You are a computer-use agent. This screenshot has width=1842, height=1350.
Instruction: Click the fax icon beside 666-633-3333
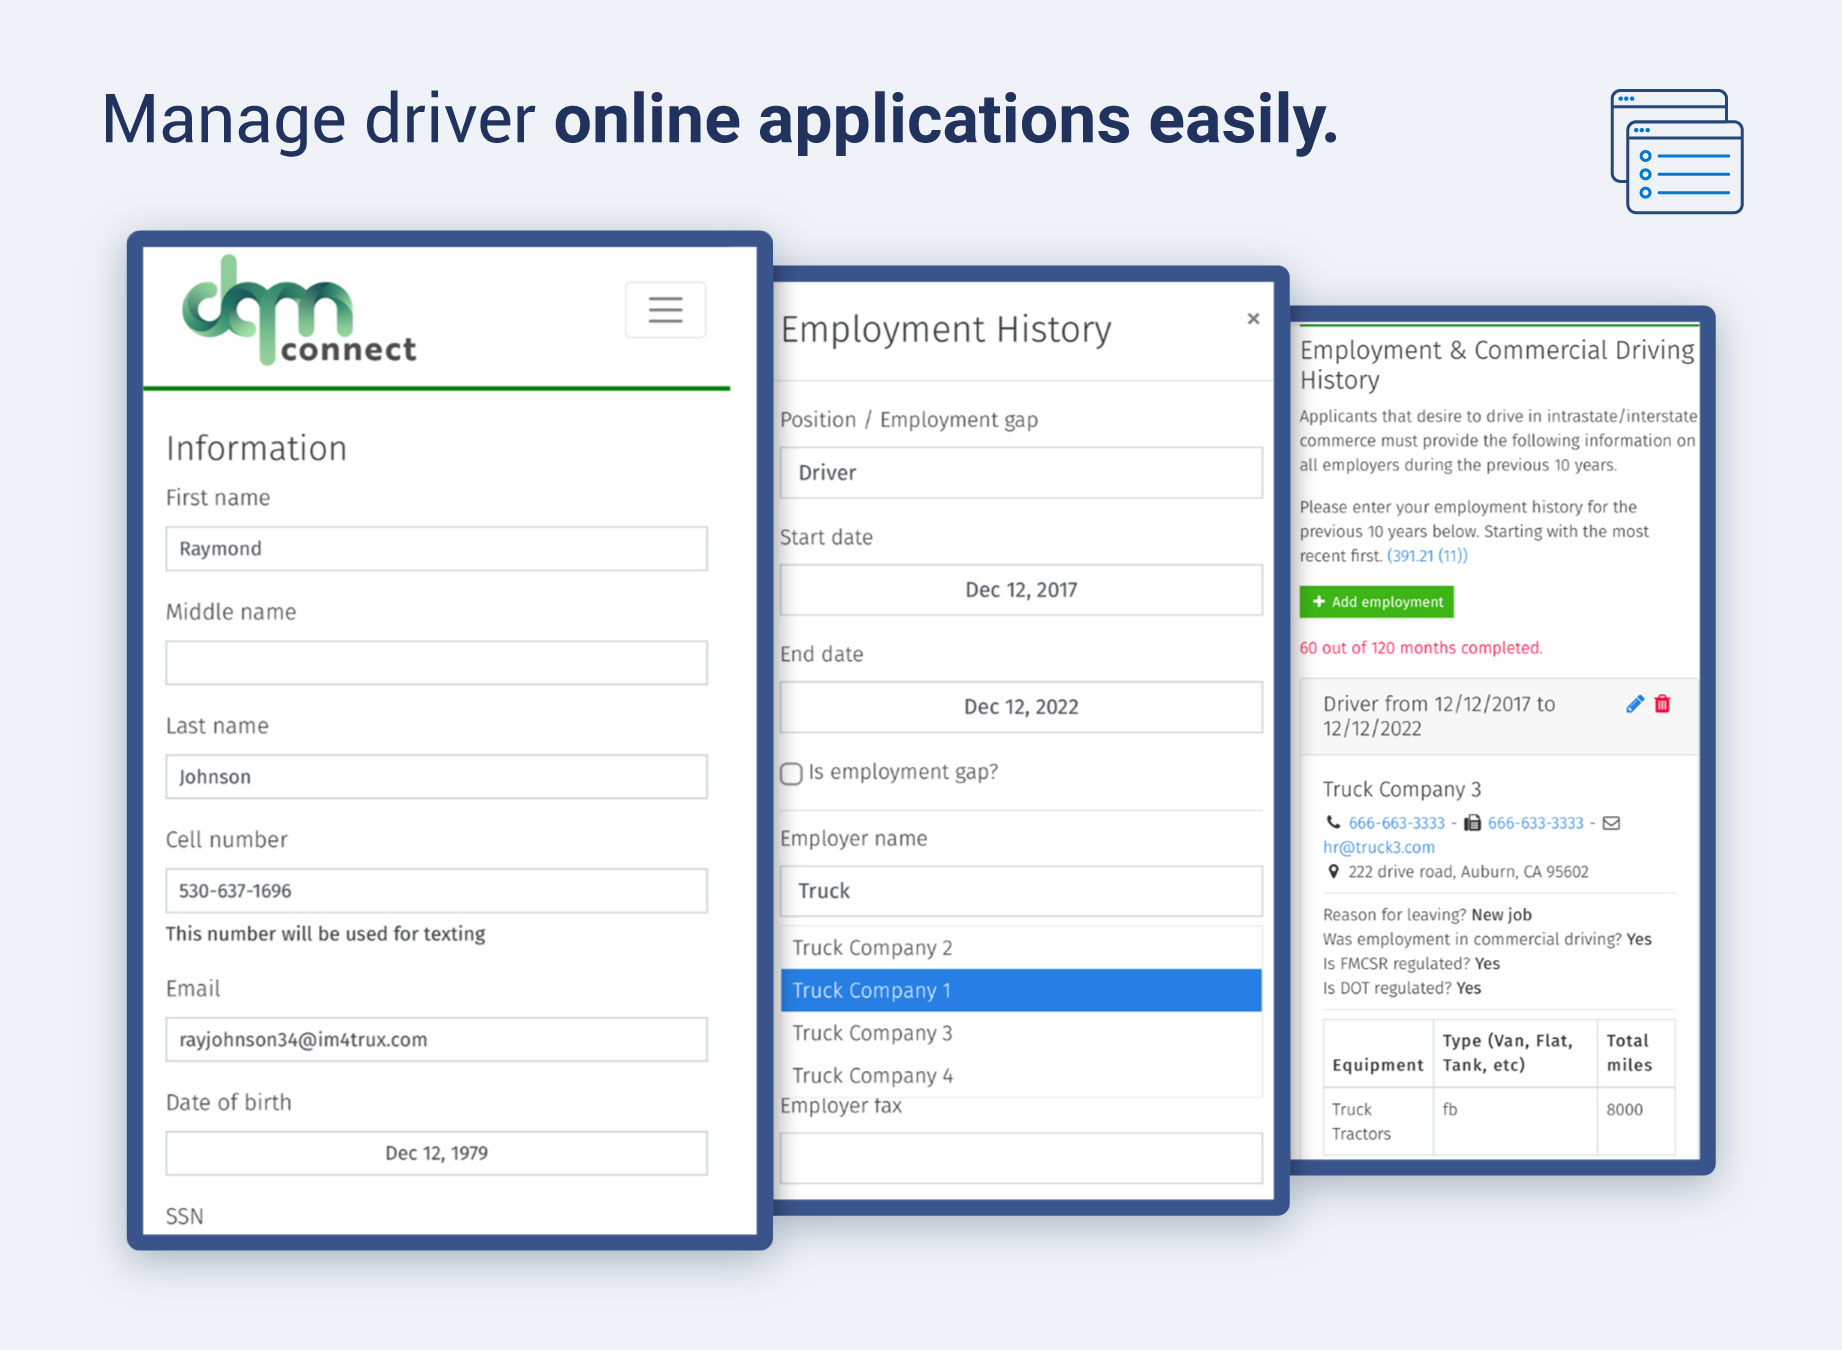(1472, 823)
